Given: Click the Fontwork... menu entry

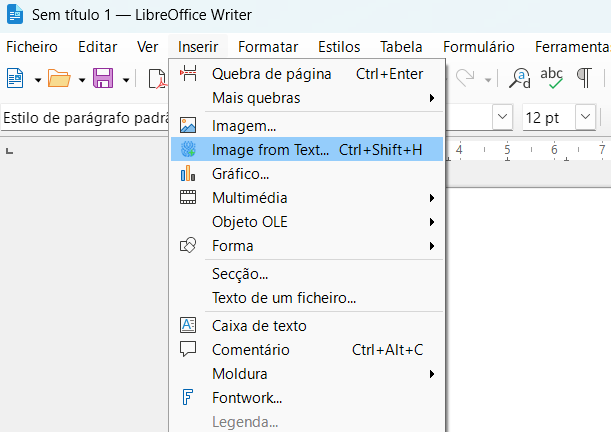Looking at the screenshot, I should (x=246, y=398).
